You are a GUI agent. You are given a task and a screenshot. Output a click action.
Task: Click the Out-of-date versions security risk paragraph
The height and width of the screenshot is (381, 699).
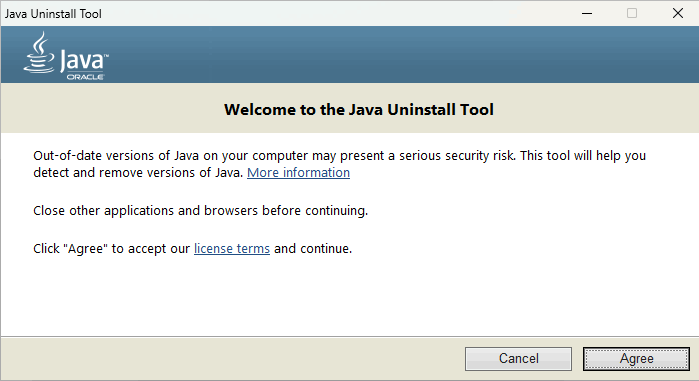tap(339, 164)
